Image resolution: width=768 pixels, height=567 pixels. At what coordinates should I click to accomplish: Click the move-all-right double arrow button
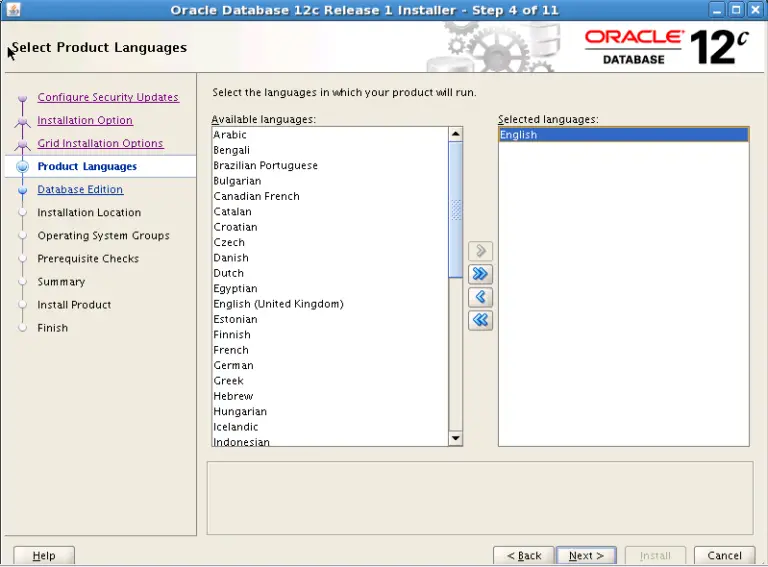pyautogui.click(x=481, y=274)
